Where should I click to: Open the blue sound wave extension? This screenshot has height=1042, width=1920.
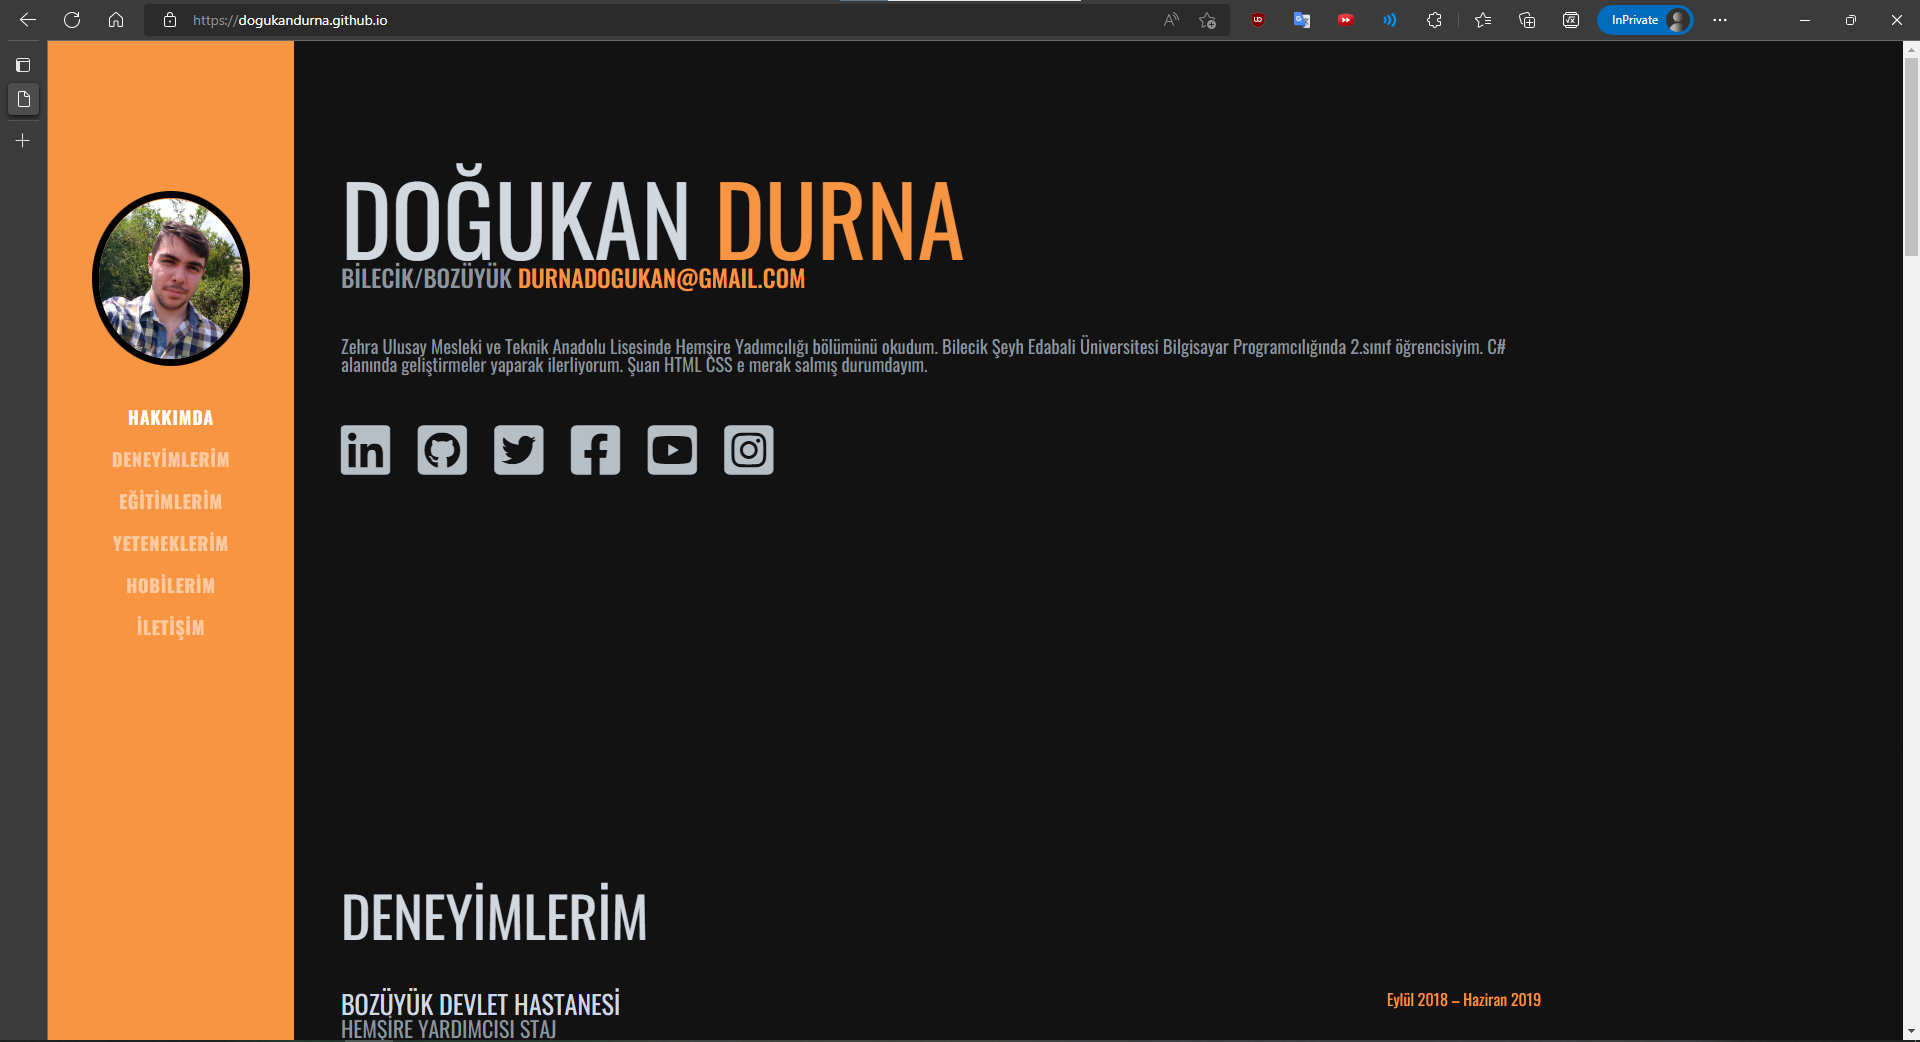pyautogui.click(x=1390, y=20)
